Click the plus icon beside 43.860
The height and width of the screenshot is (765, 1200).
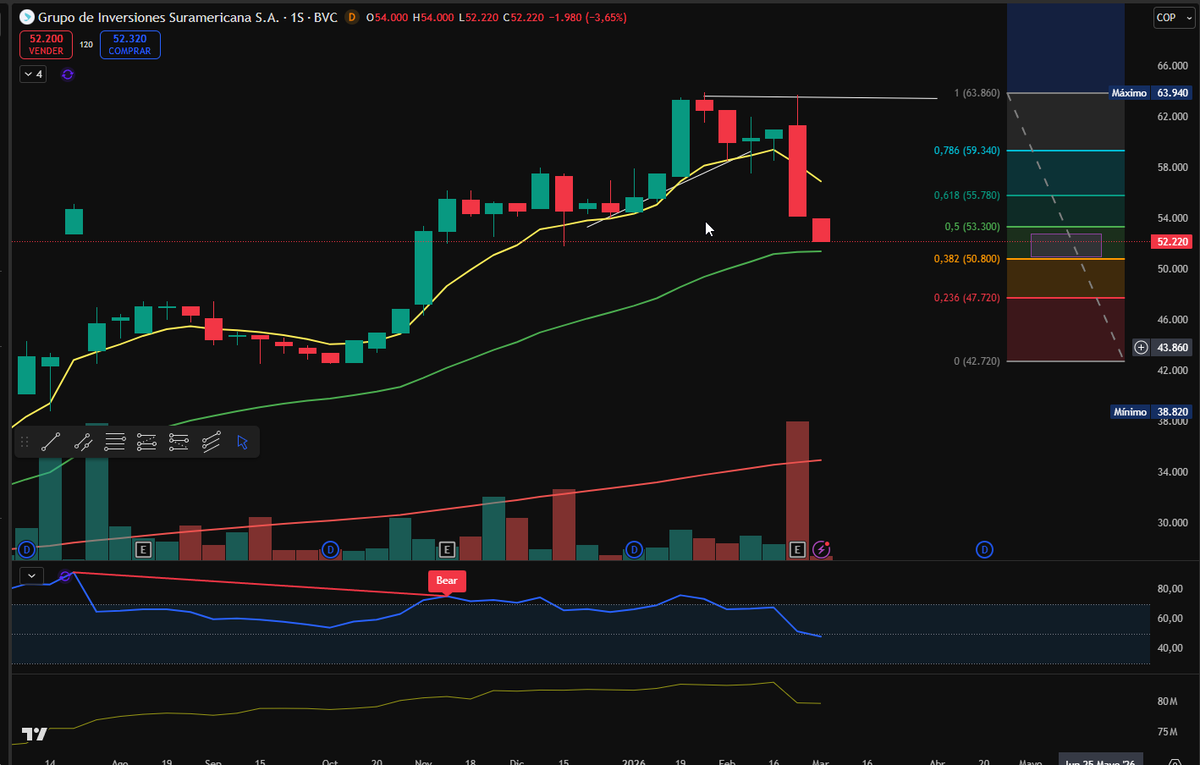point(1141,347)
